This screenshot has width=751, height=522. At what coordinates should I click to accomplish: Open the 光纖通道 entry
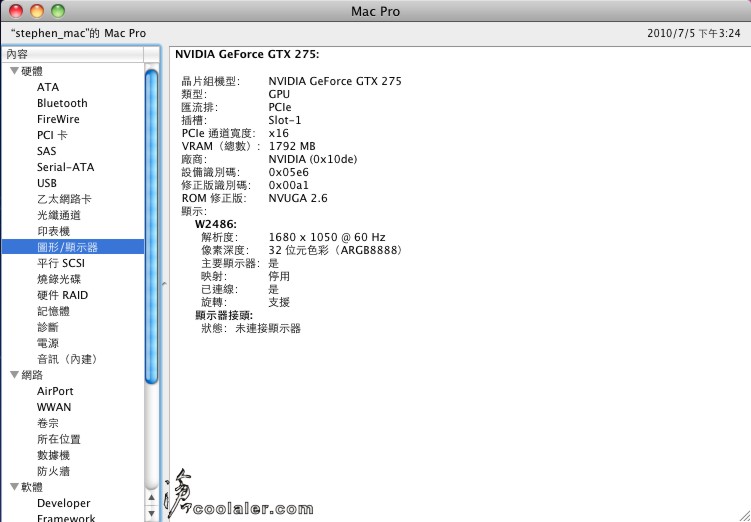click(58, 215)
